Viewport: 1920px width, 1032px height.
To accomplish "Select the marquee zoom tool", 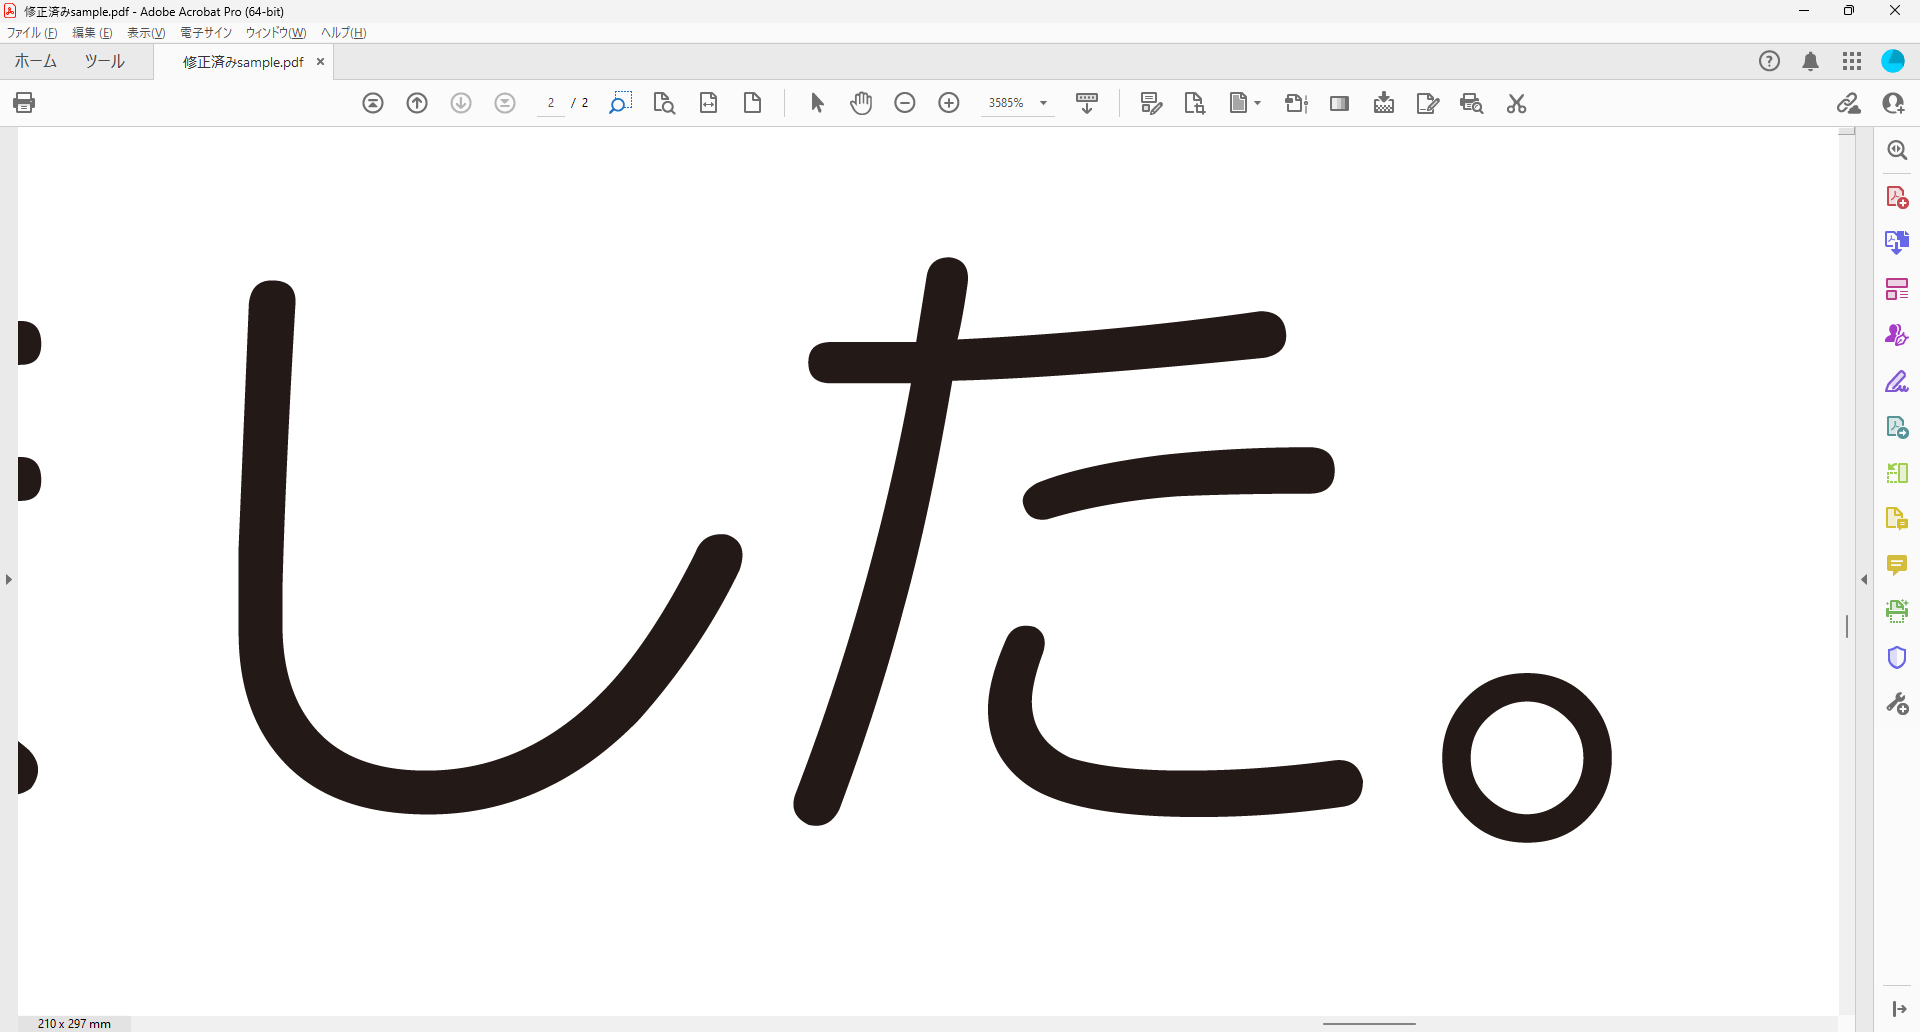I will (x=620, y=103).
